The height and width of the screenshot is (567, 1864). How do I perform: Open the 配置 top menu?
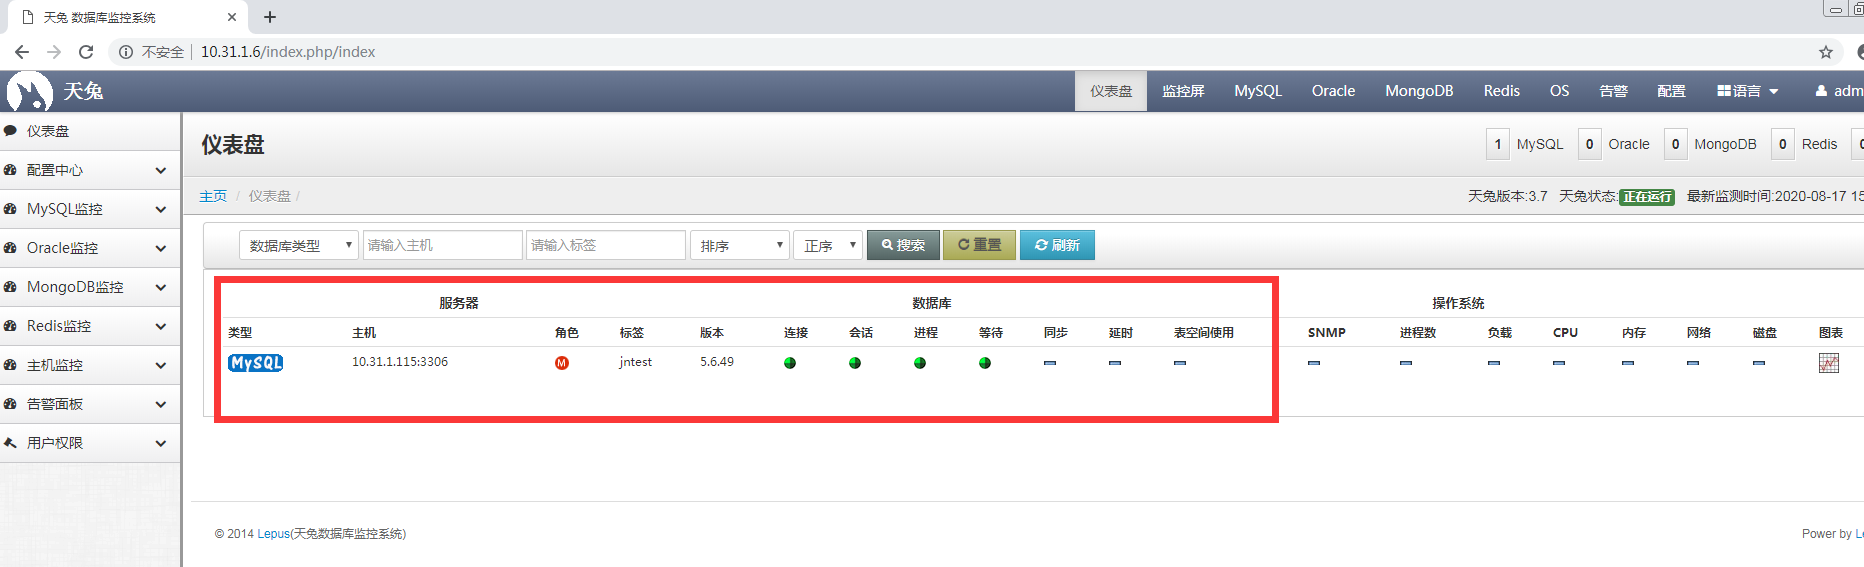pyautogui.click(x=1671, y=91)
